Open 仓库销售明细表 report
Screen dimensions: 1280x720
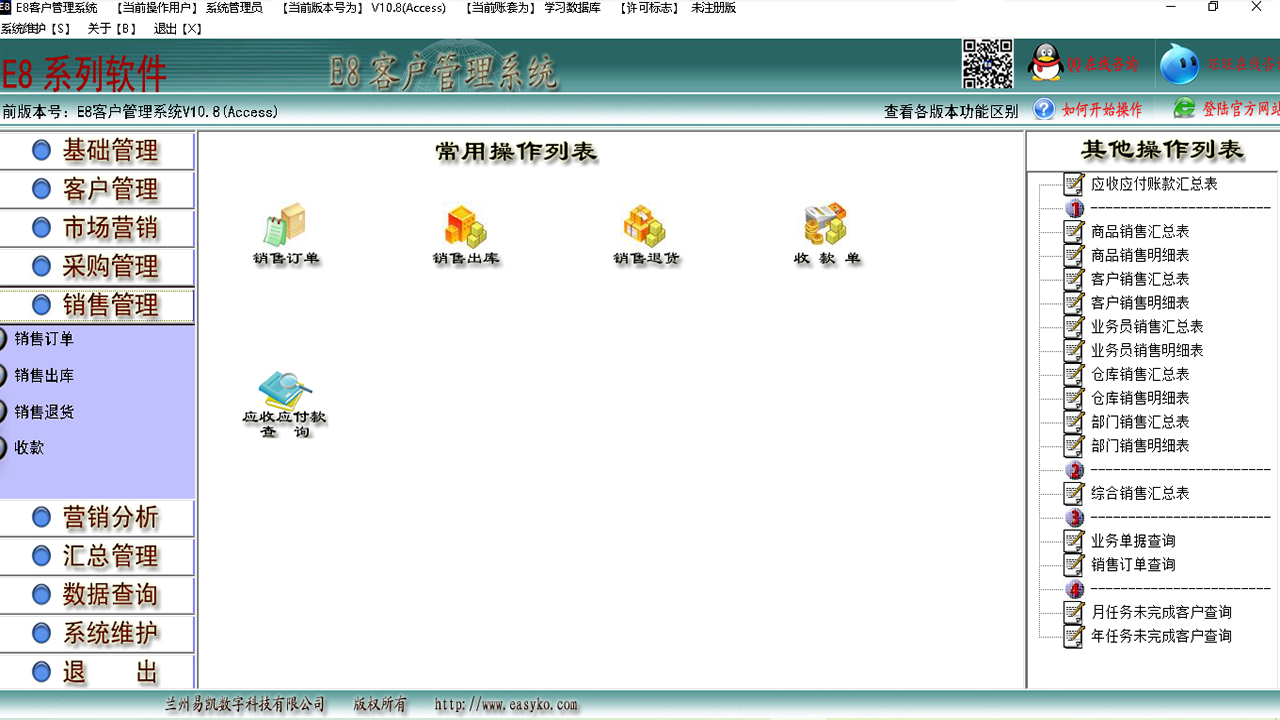pyautogui.click(x=1140, y=398)
